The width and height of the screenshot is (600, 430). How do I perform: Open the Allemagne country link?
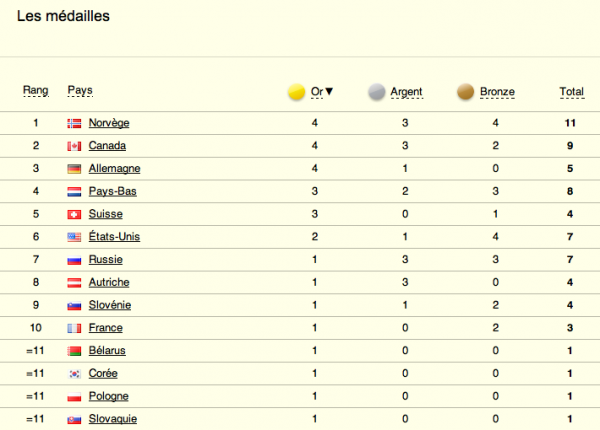114,169
